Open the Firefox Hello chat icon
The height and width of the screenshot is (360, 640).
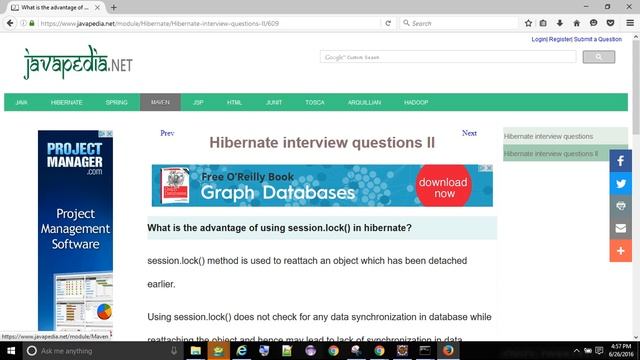(x=593, y=23)
